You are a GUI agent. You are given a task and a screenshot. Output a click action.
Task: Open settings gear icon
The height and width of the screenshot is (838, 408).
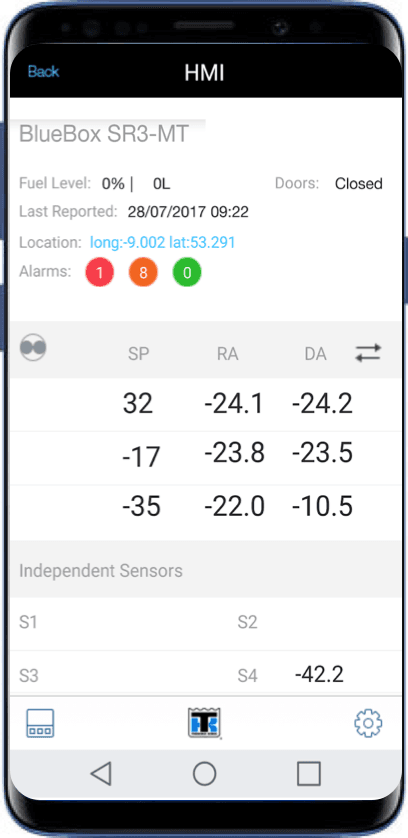[368, 723]
